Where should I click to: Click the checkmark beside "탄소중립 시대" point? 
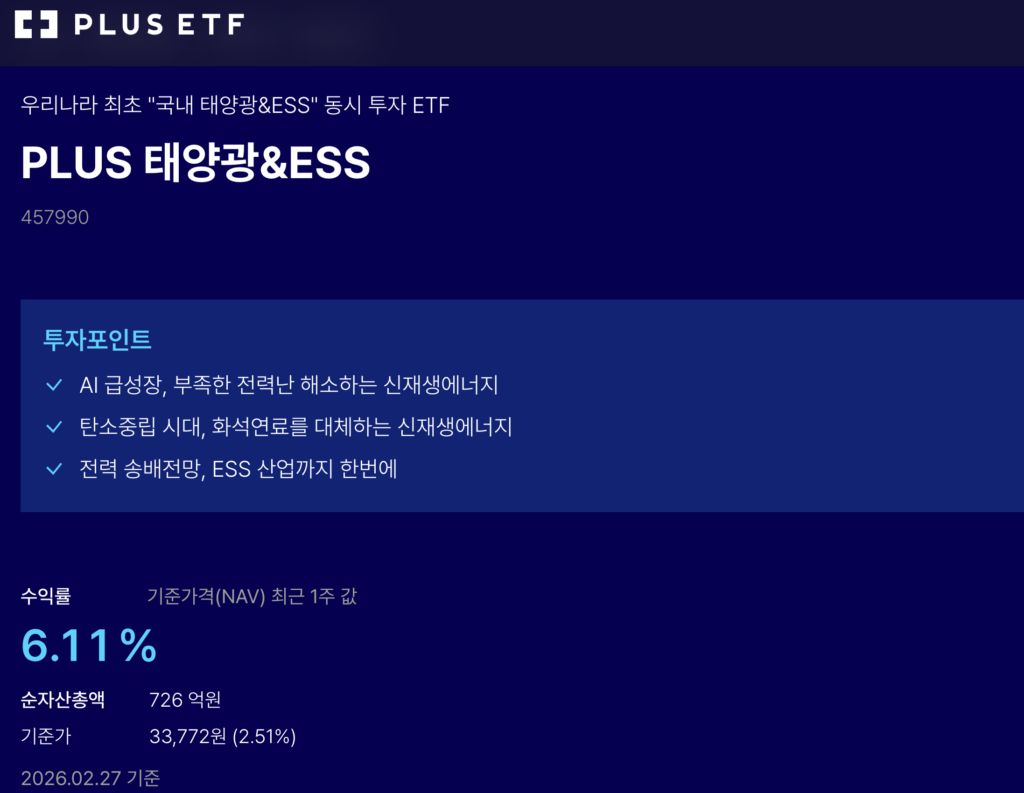pyautogui.click(x=55, y=427)
